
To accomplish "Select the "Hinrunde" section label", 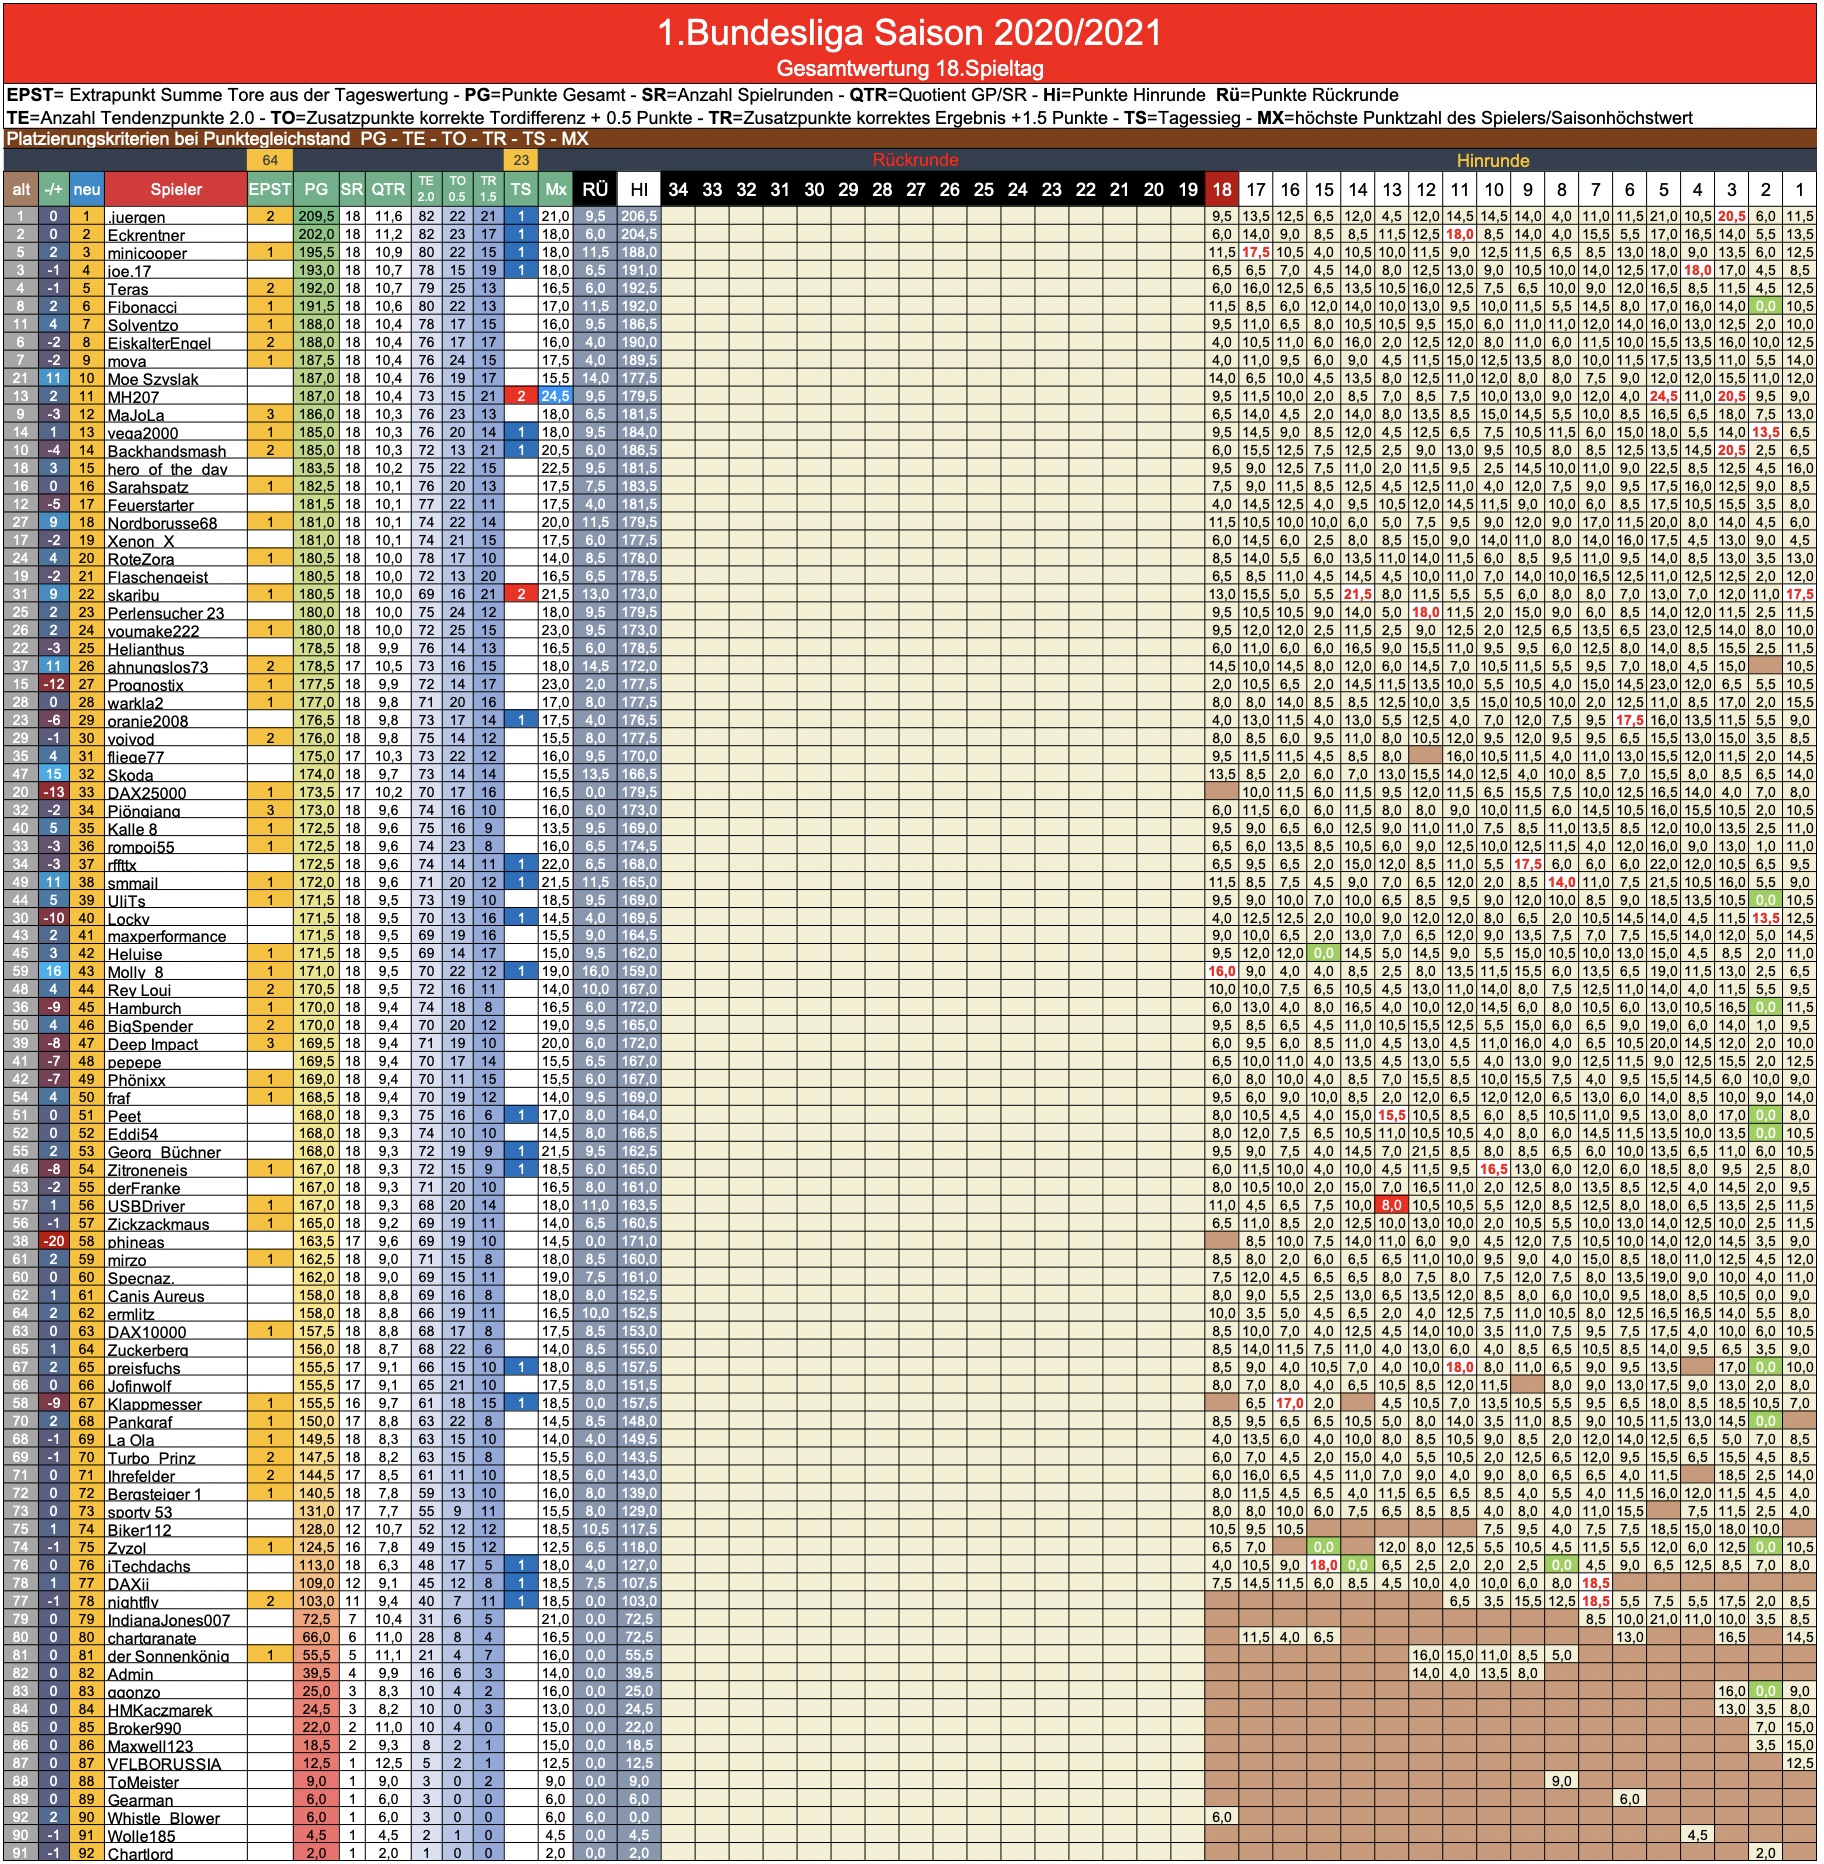I will pyautogui.click(x=1492, y=160).
